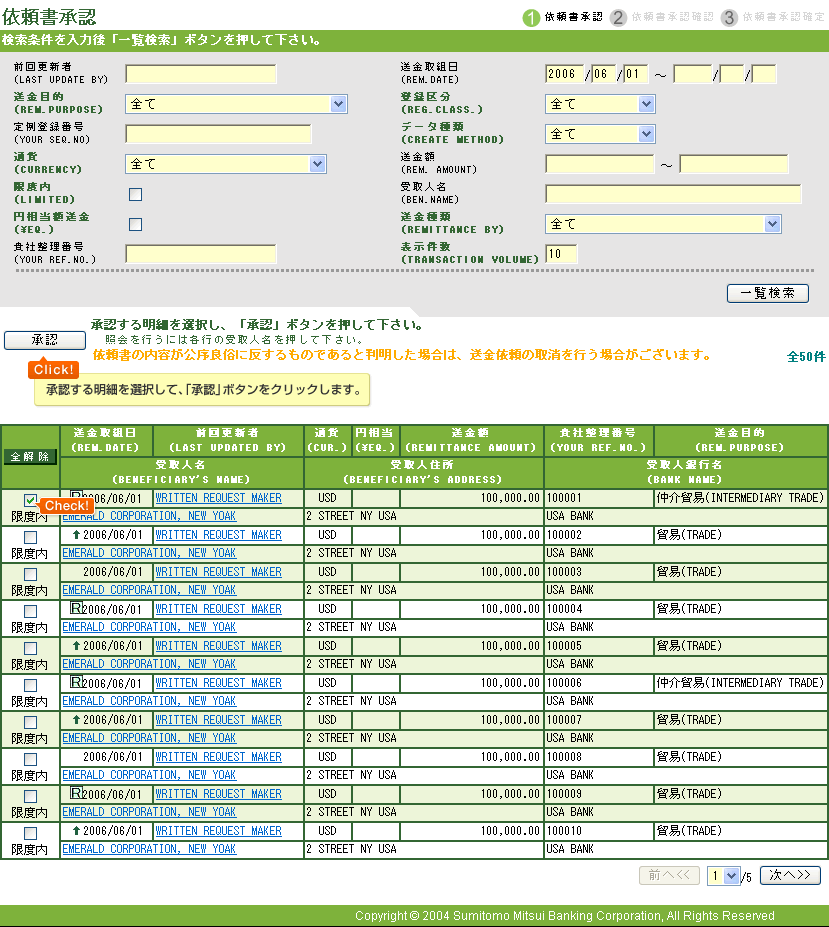Click the start year field showing 2006
The height and width of the screenshot is (927, 829).
click(565, 74)
